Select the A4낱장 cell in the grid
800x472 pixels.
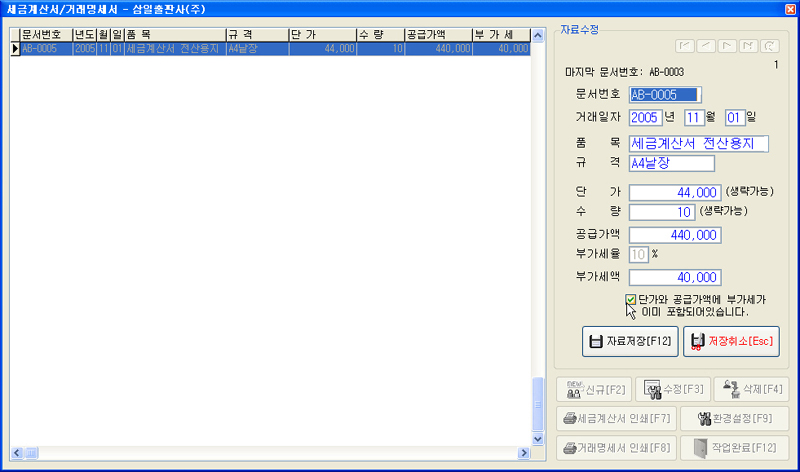pos(258,49)
